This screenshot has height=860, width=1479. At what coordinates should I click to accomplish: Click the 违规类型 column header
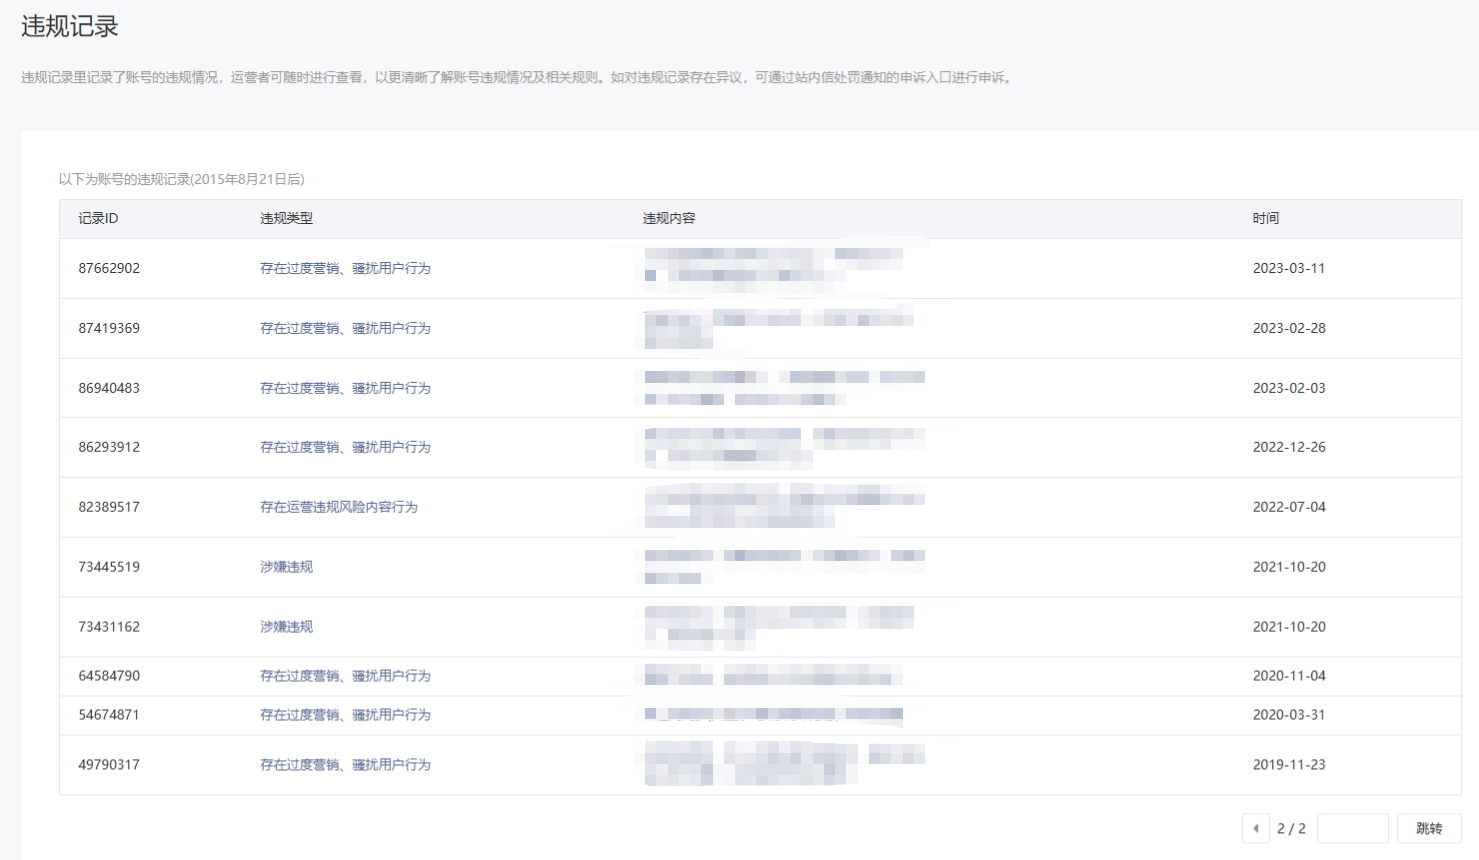(286, 218)
